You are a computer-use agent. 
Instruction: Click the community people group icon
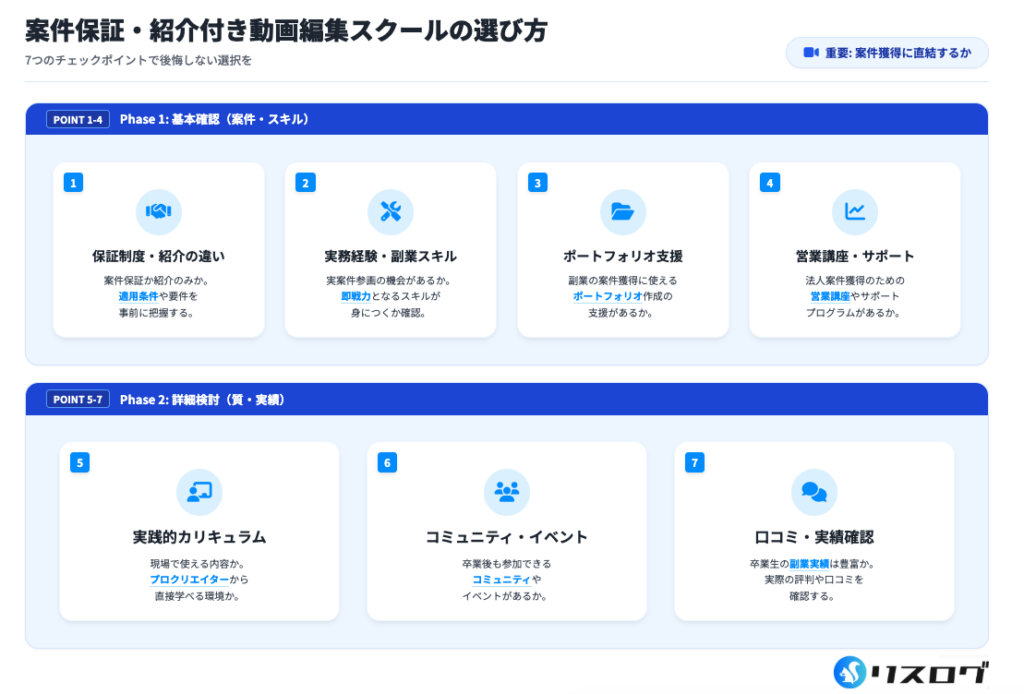506,492
